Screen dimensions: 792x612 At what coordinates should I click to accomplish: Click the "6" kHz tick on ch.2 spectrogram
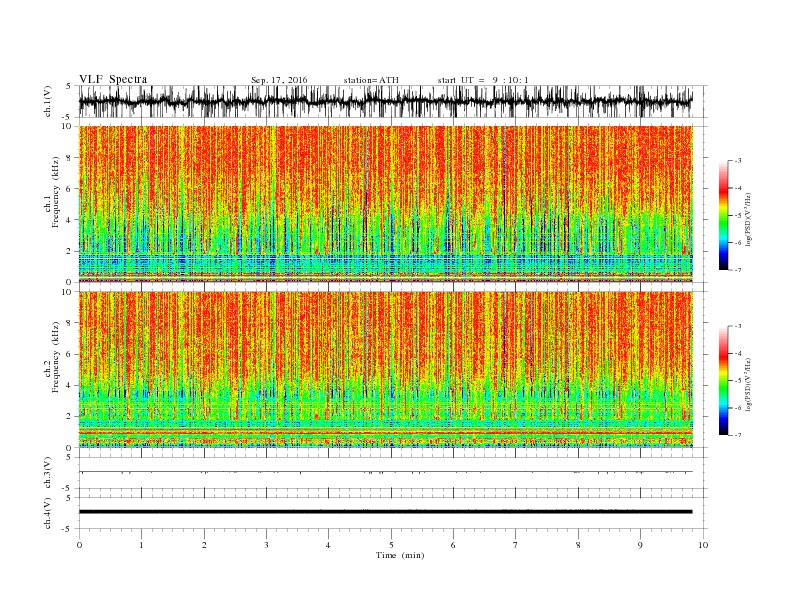click(x=68, y=354)
